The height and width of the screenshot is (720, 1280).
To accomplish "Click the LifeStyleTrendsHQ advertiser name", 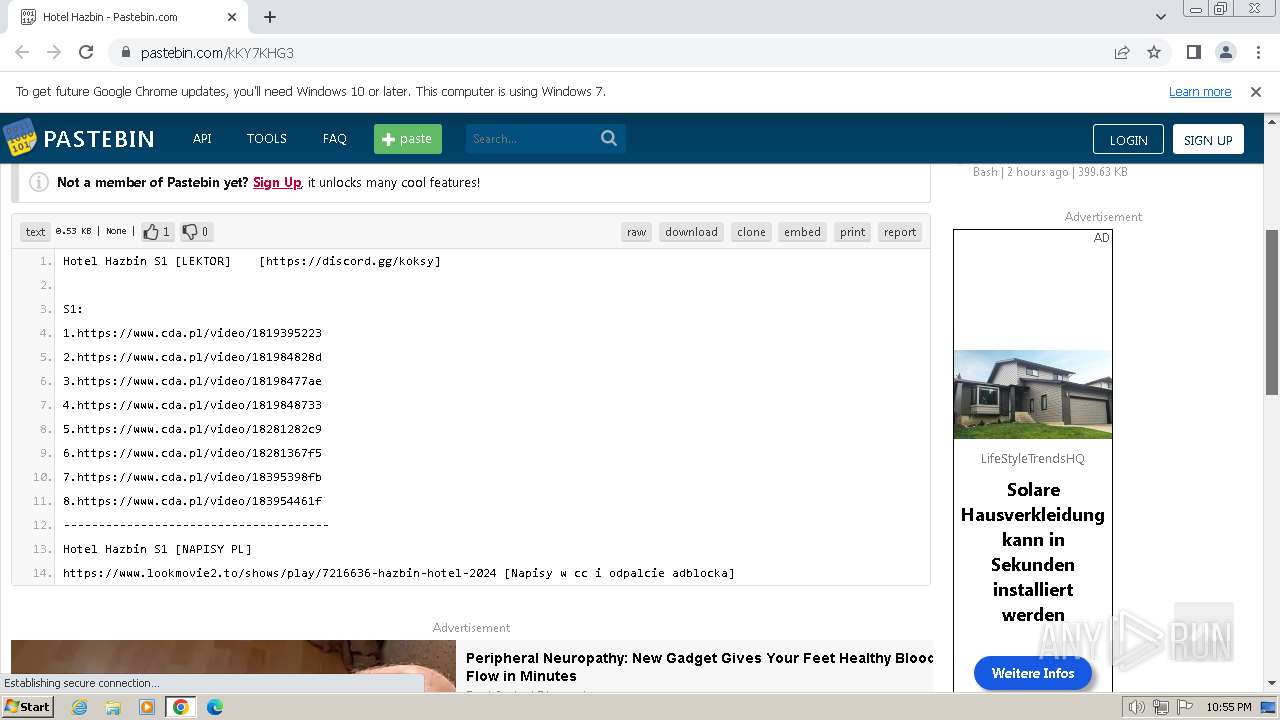I will (x=1033, y=459).
